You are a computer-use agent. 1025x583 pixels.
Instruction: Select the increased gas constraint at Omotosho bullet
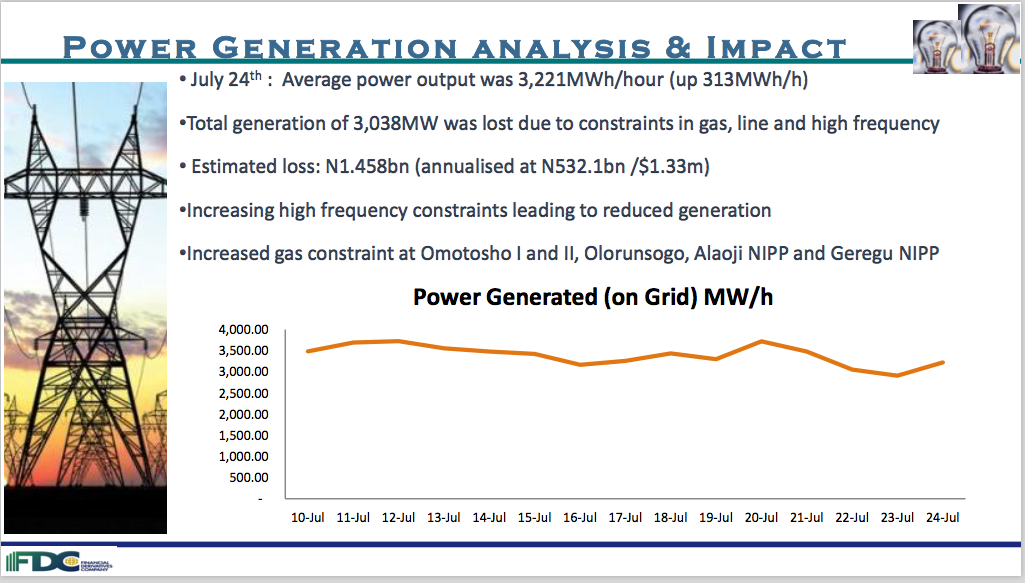tap(559, 253)
